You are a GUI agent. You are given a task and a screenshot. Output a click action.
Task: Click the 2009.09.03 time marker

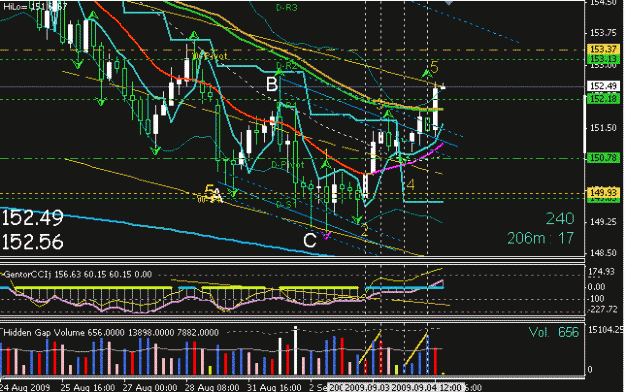coord(367,387)
